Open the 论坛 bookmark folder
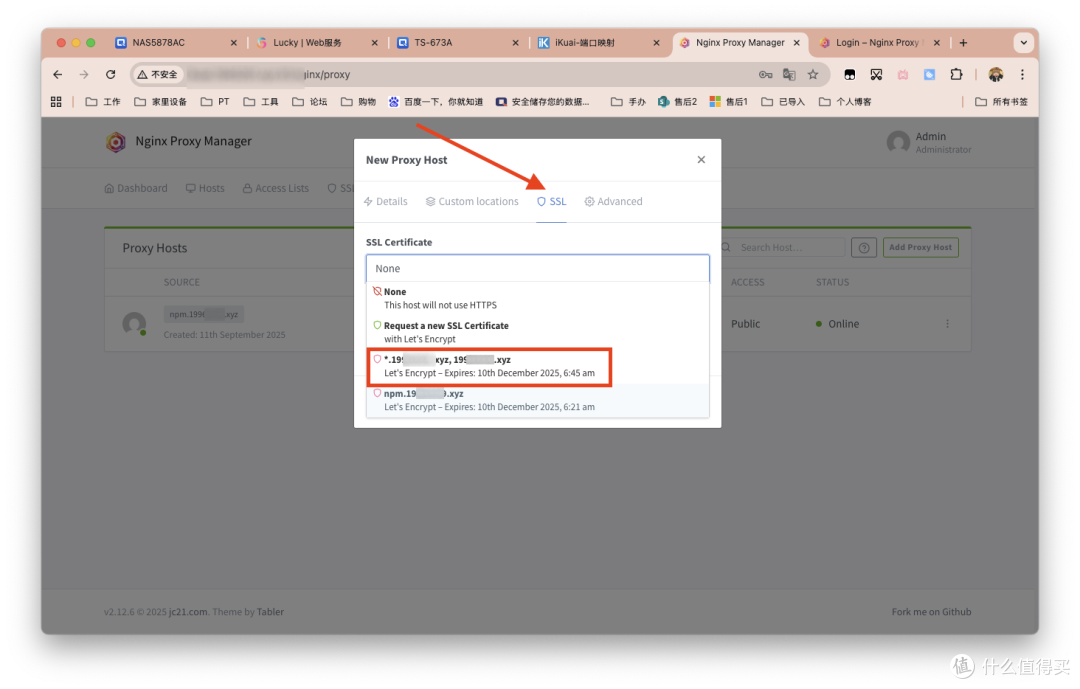This screenshot has height=689, width=1080. pyautogui.click(x=309, y=101)
